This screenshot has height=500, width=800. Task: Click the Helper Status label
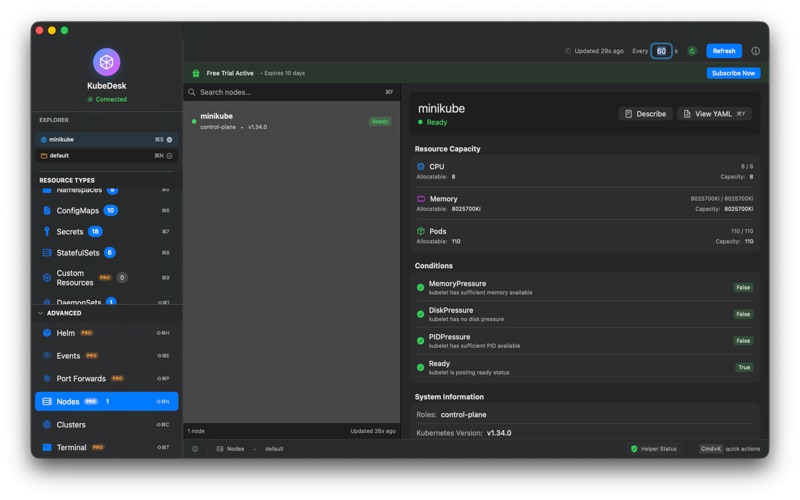658,449
